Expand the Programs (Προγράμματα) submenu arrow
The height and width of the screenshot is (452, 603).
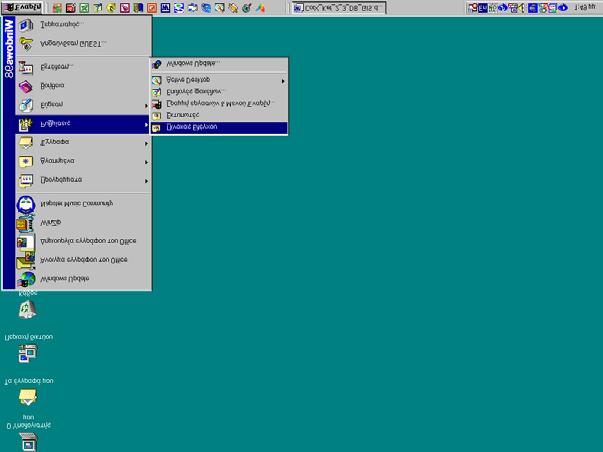[x=146, y=181]
